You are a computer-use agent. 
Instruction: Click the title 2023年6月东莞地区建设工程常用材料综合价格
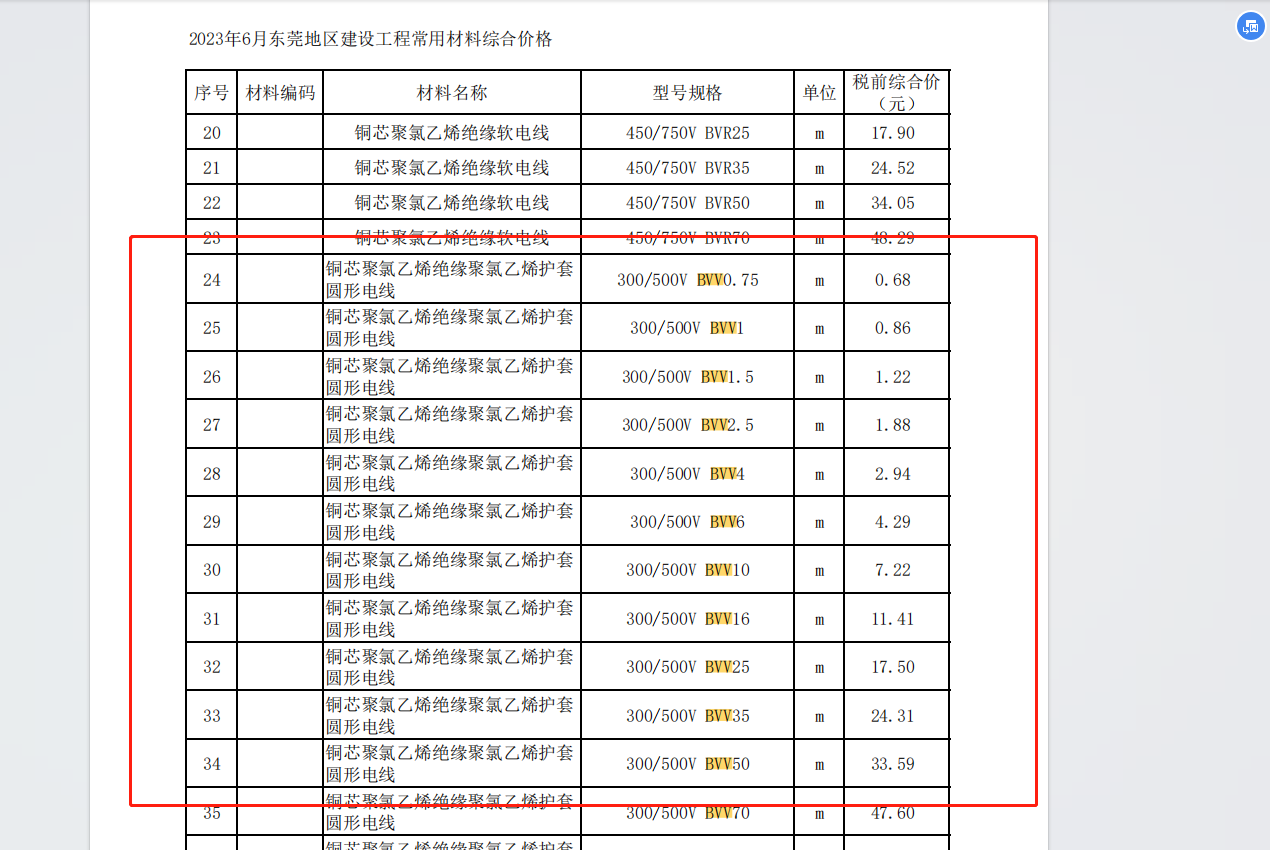pos(370,40)
